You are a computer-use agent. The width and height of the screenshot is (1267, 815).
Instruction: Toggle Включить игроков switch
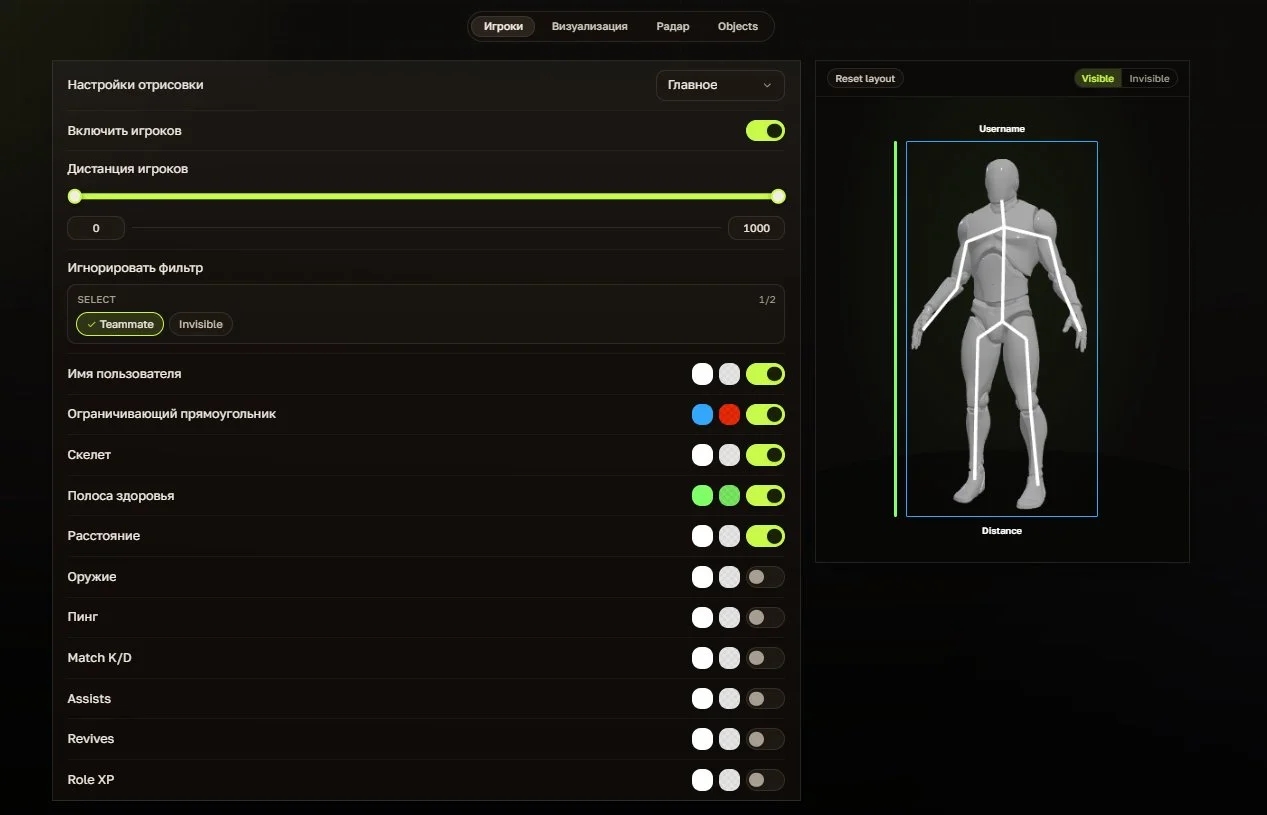coord(765,131)
